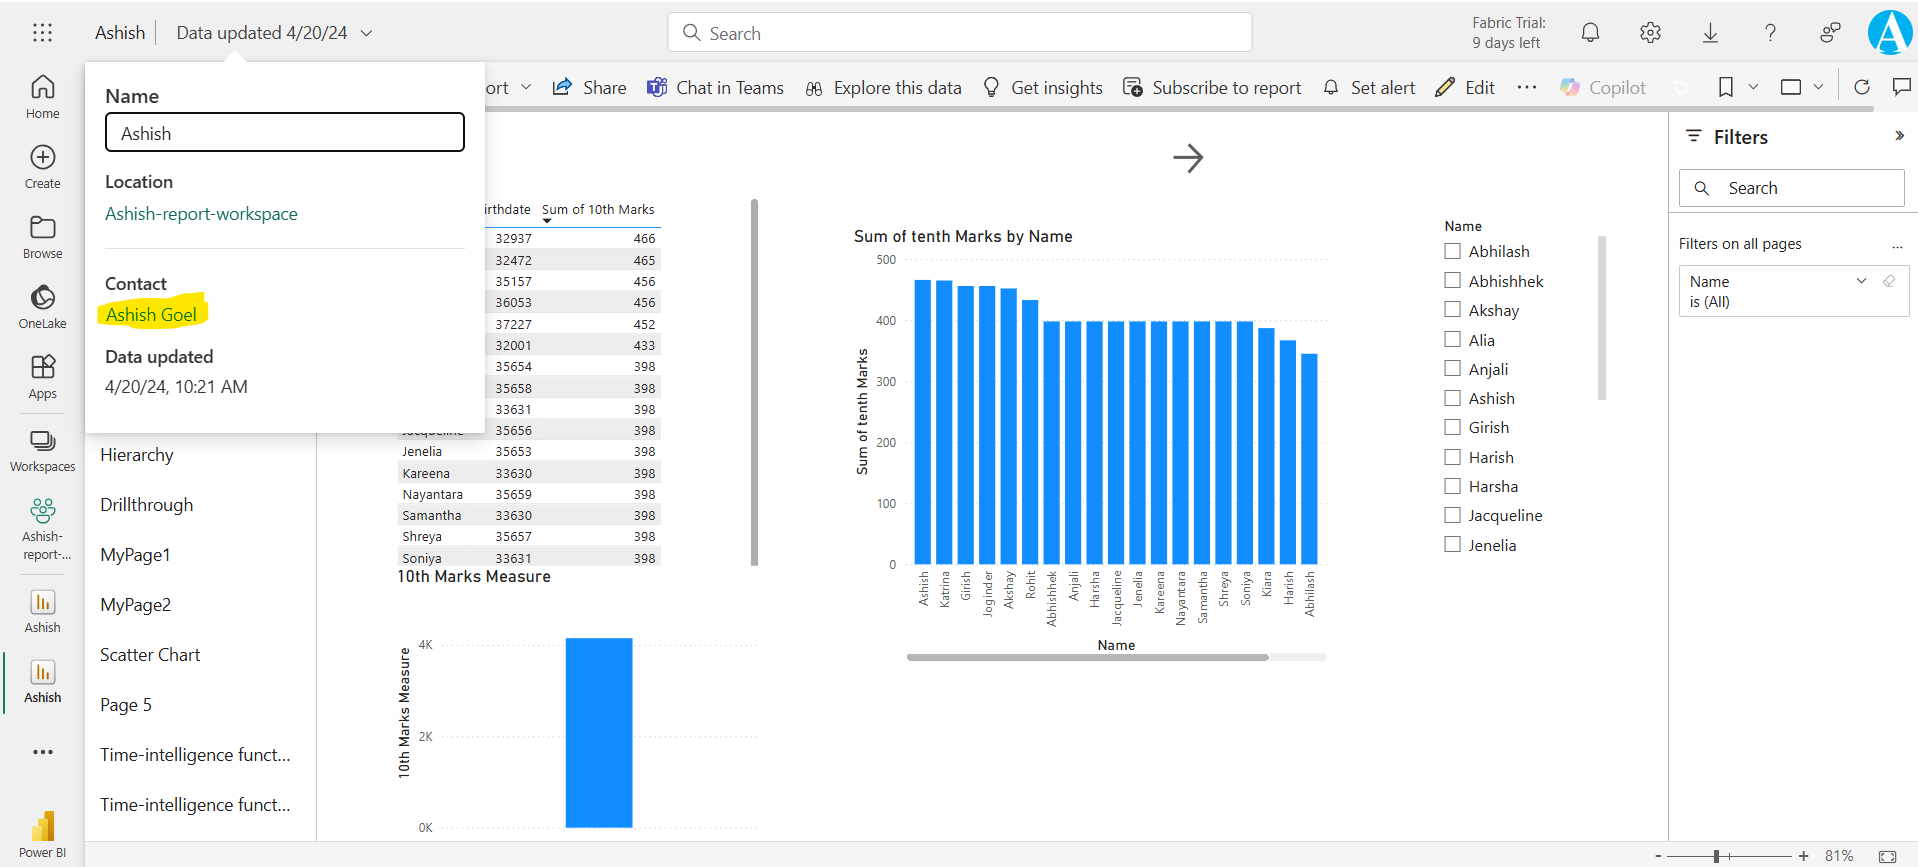Viewport: 1918px width, 867px height.
Task: Click the download arrow icon
Action: [1710, 33]
